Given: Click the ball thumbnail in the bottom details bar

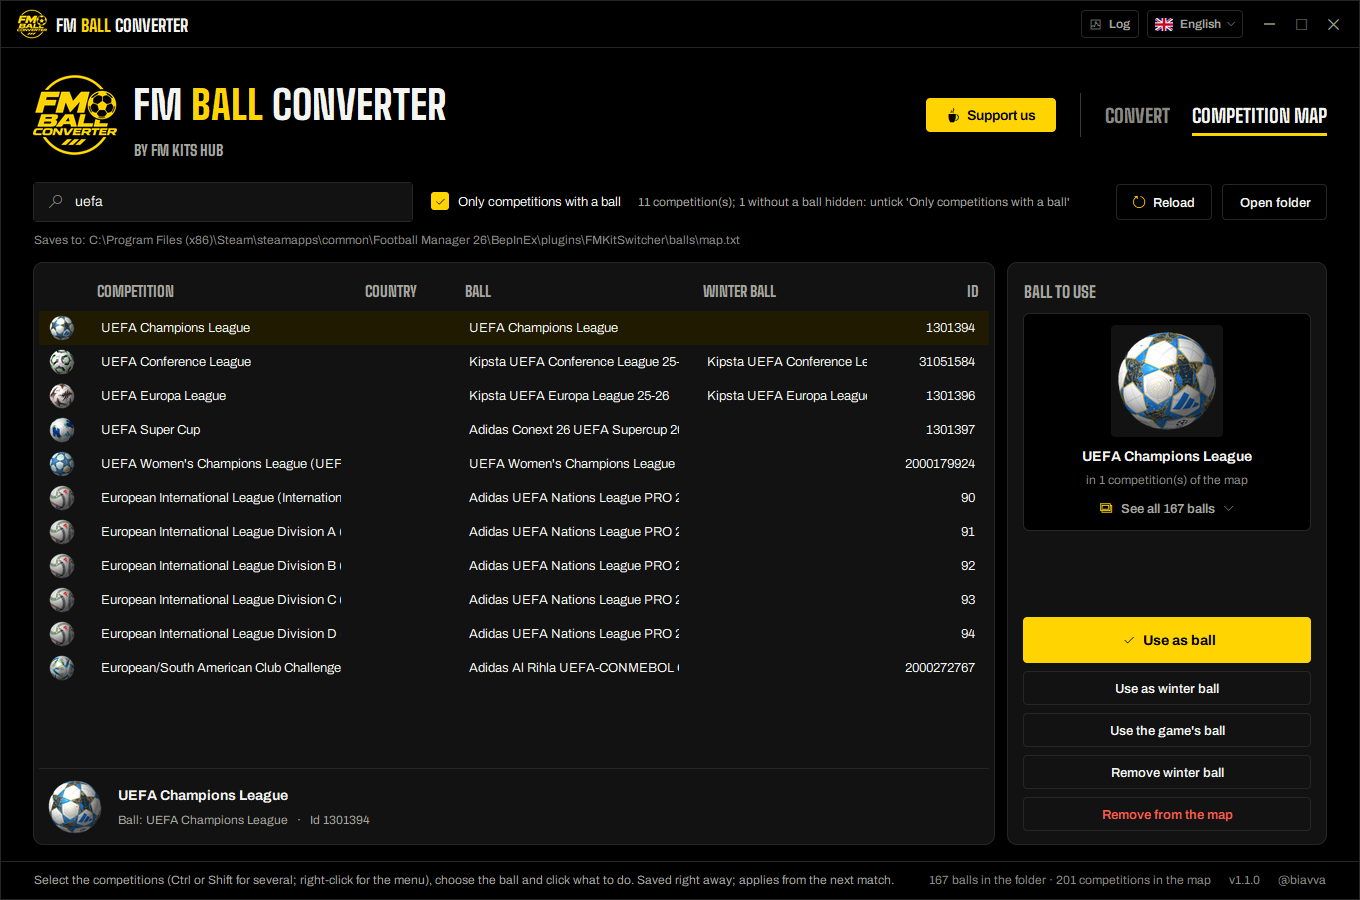Looking at the screenshot, I should pos(75,807).
